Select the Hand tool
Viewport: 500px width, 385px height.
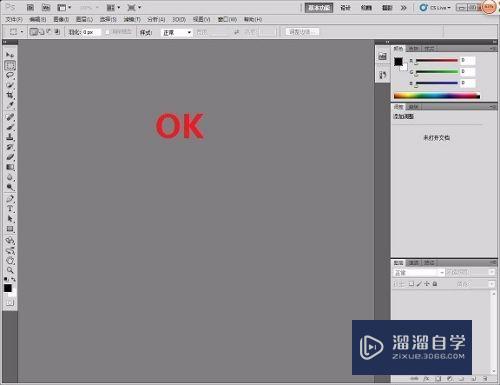(x=10, y=260)
